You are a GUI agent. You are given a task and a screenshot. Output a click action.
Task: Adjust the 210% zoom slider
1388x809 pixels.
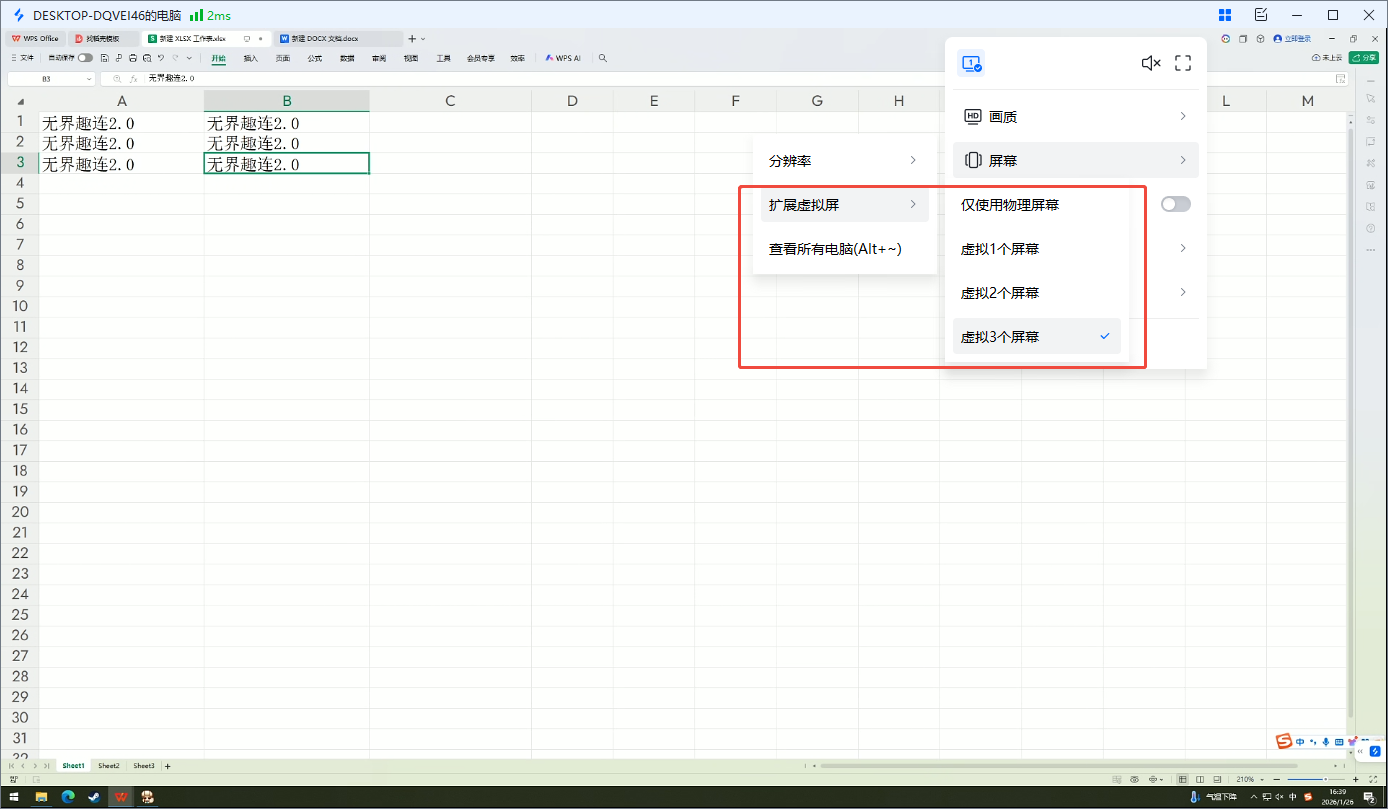(1326, 779)
